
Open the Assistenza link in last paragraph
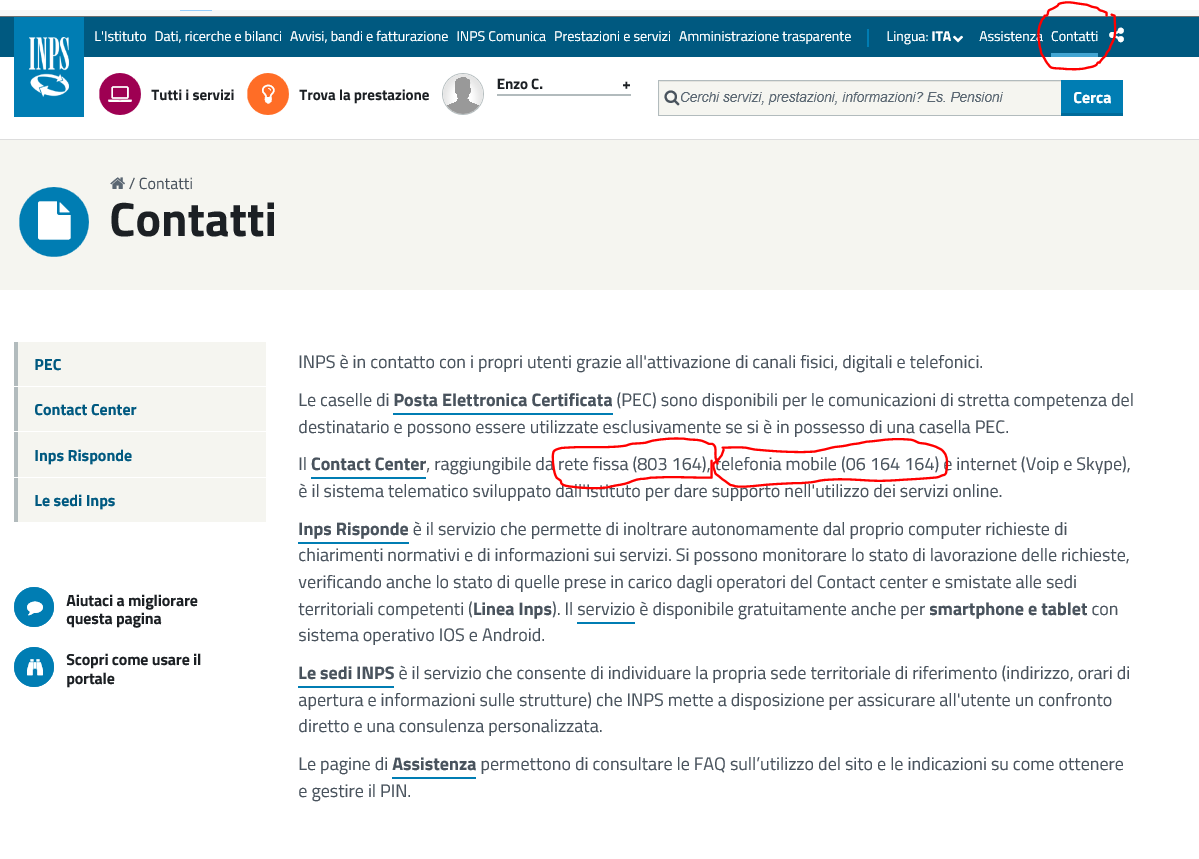pyautogui.click(x=433, y=765)
